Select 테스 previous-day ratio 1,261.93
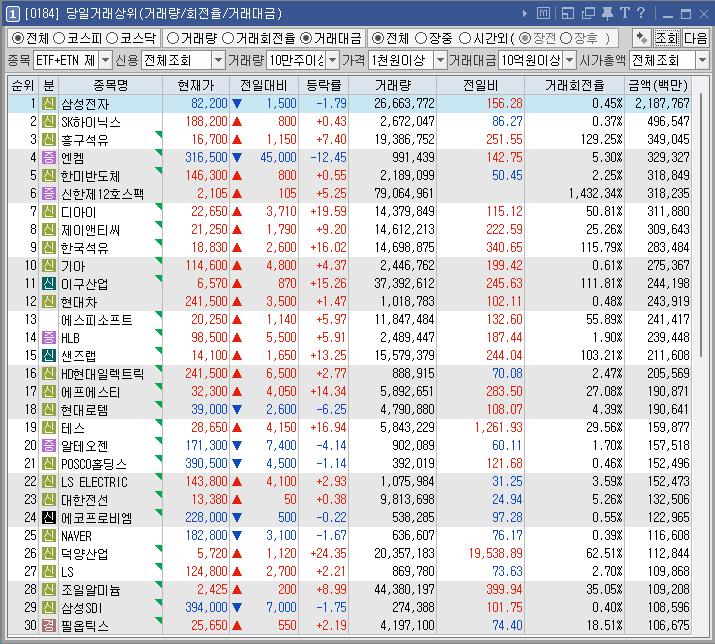 tap(498, 427)
